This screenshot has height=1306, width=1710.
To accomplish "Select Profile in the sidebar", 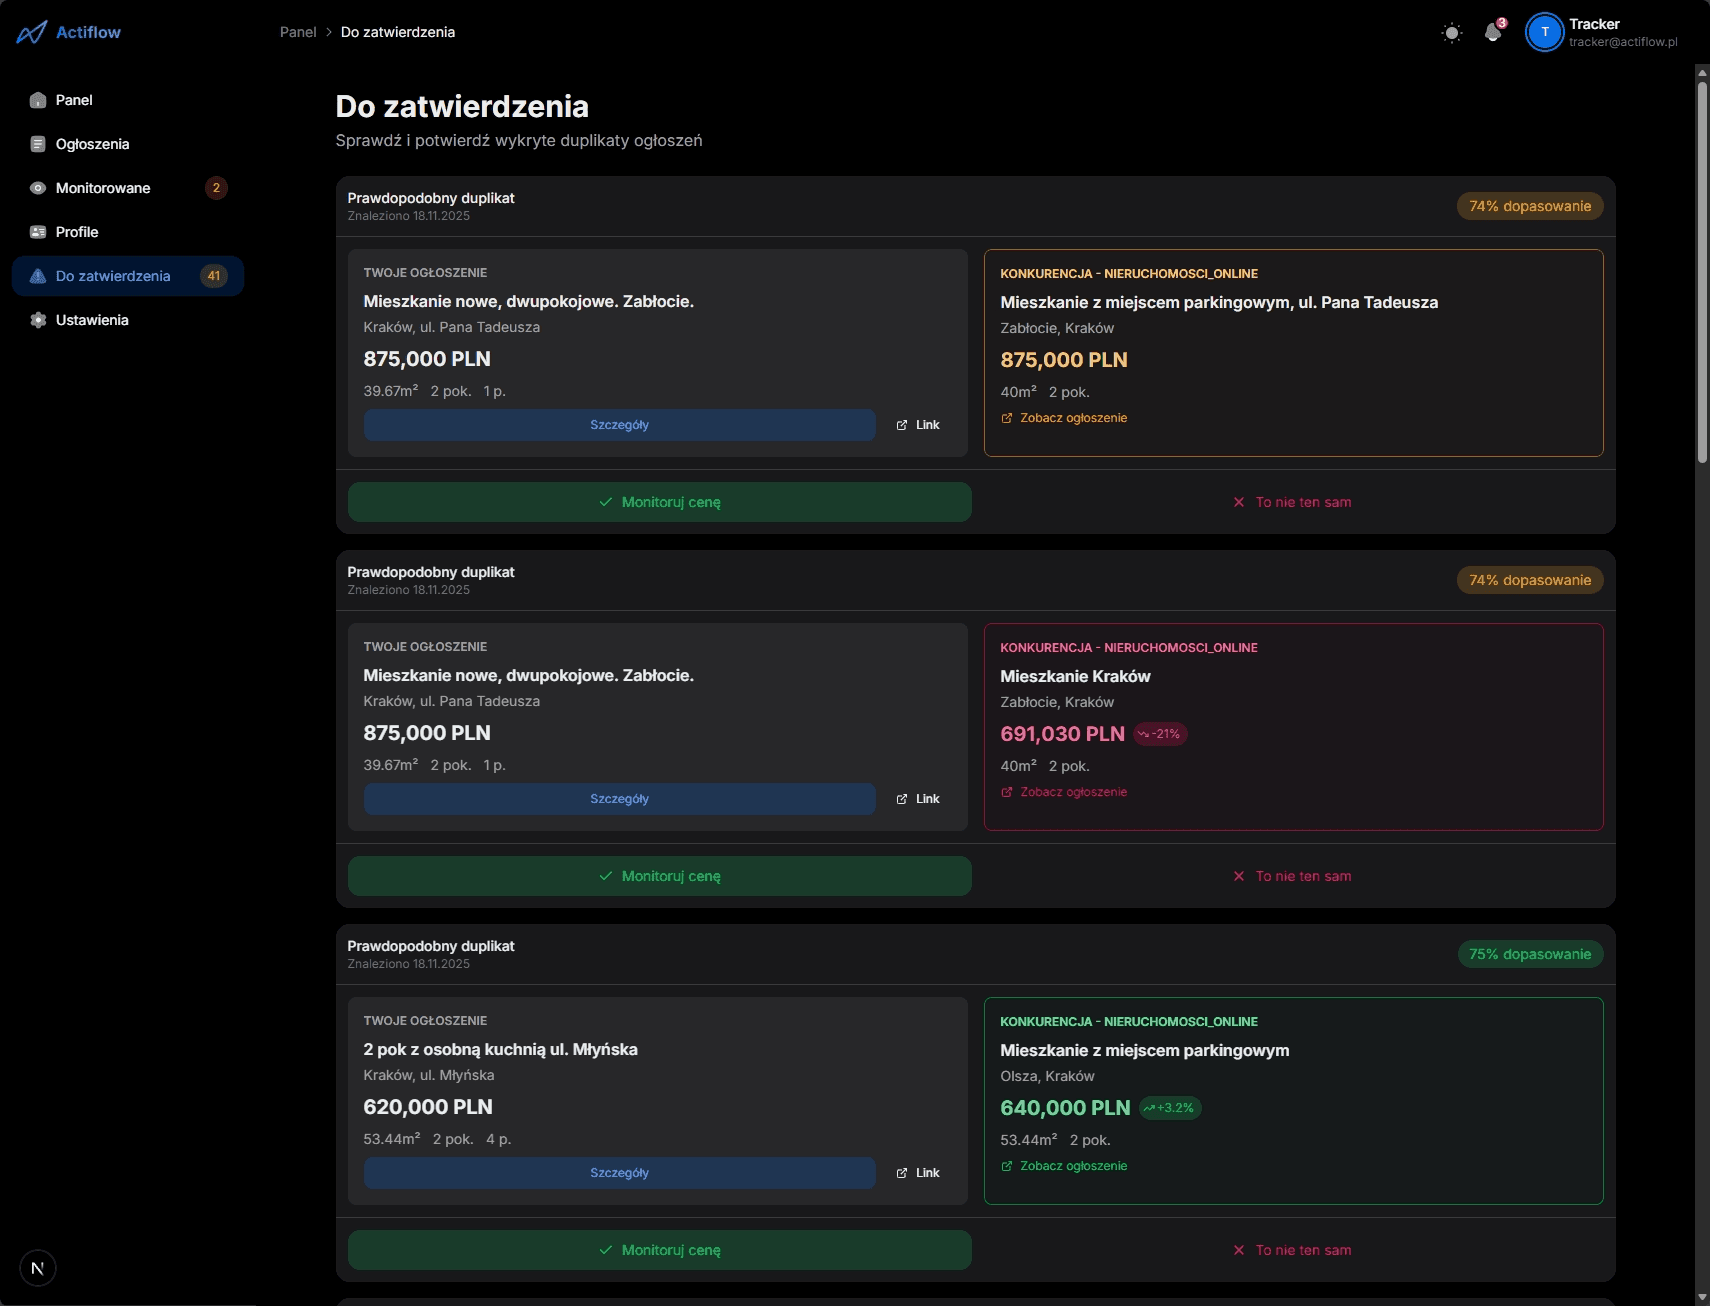I will (x=38, y=231).
